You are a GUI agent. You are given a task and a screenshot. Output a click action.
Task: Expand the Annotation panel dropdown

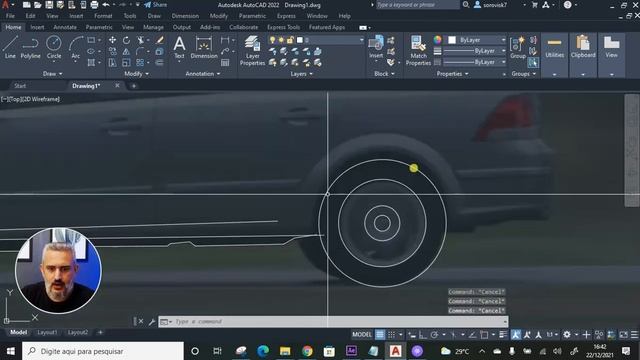tap(203, 74)
